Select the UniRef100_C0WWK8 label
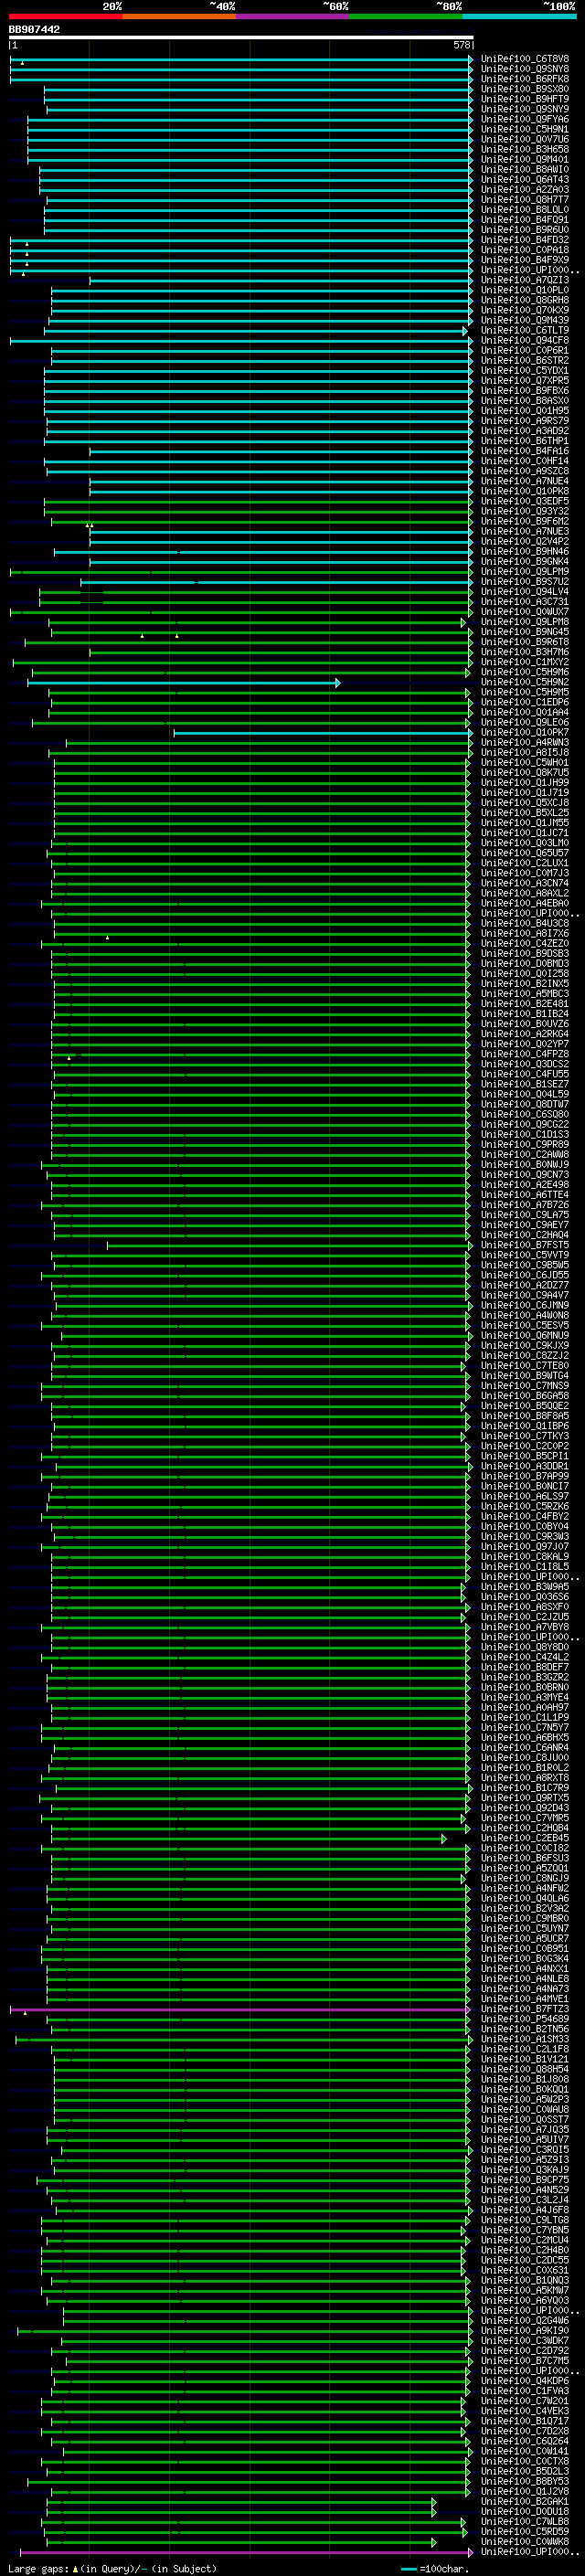This screenshot has width=585, height=2576. click(x=525, y=2542)
